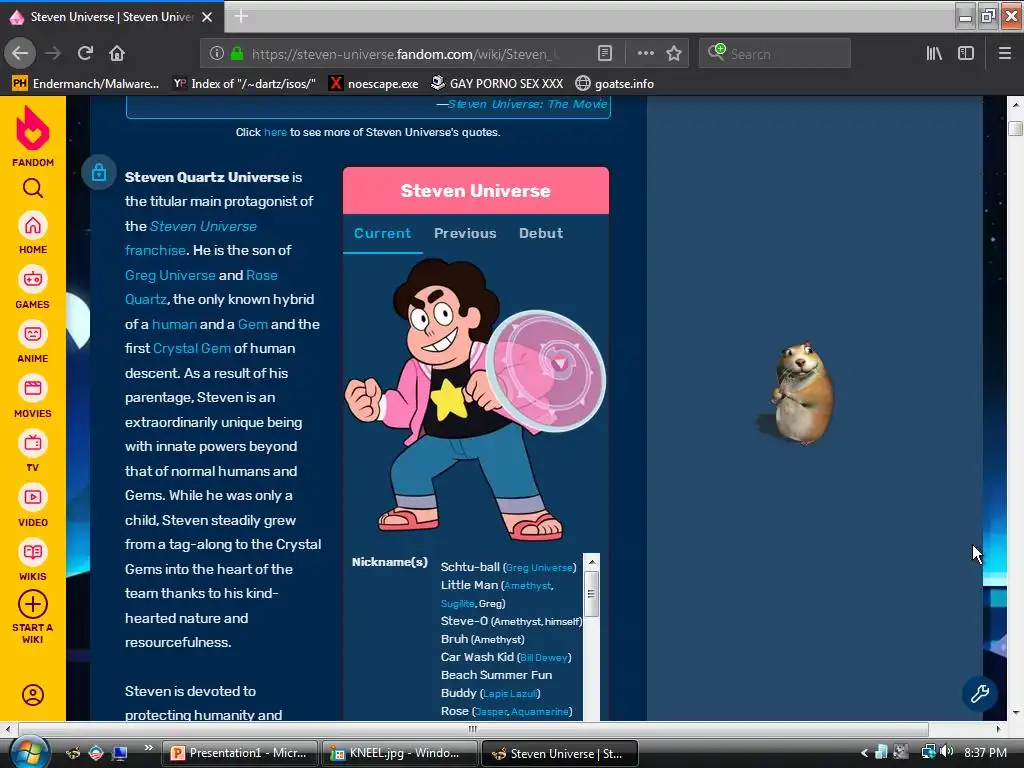Select the Steven Universe browser tab
This screenshot has height=768, width=1024.
click(x=111, y=17)
